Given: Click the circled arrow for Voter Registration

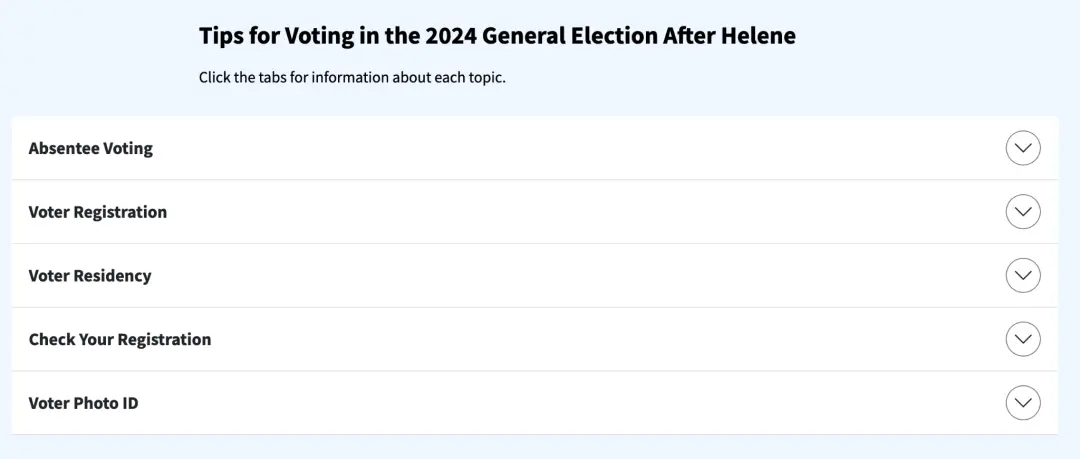Looking at the screenshot, I should 1022,212.
